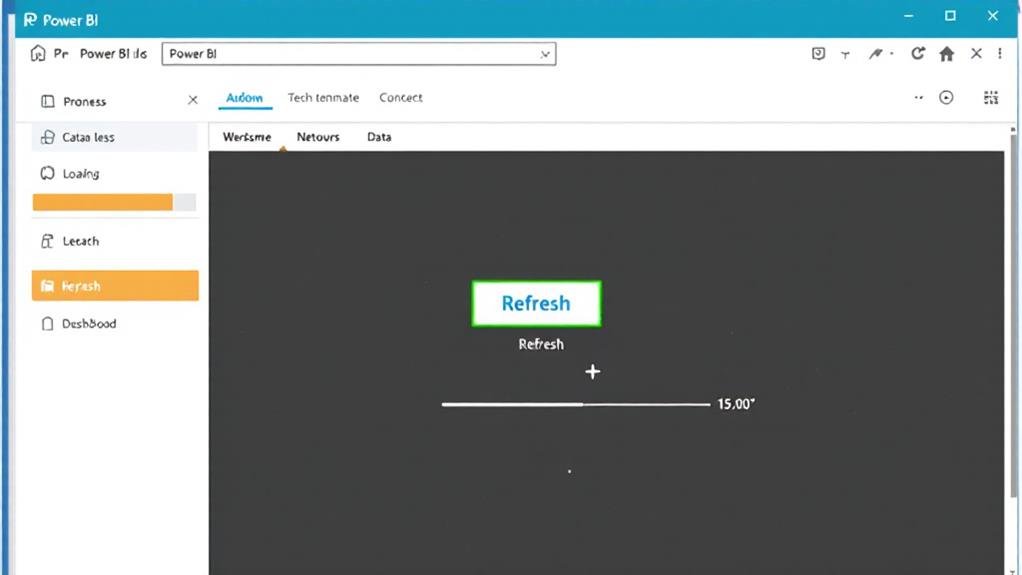Click the Proness panel icon
The height and width of the screenshot is (575, 1022).
pos(48,101)
